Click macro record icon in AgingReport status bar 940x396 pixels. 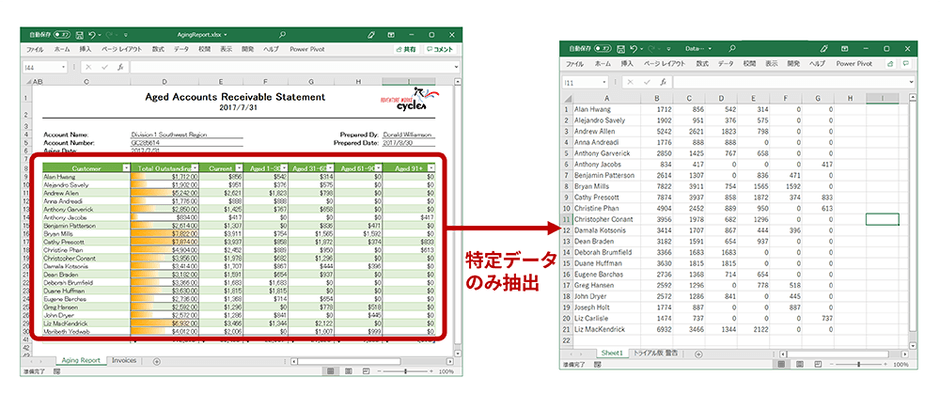[56, 372]
